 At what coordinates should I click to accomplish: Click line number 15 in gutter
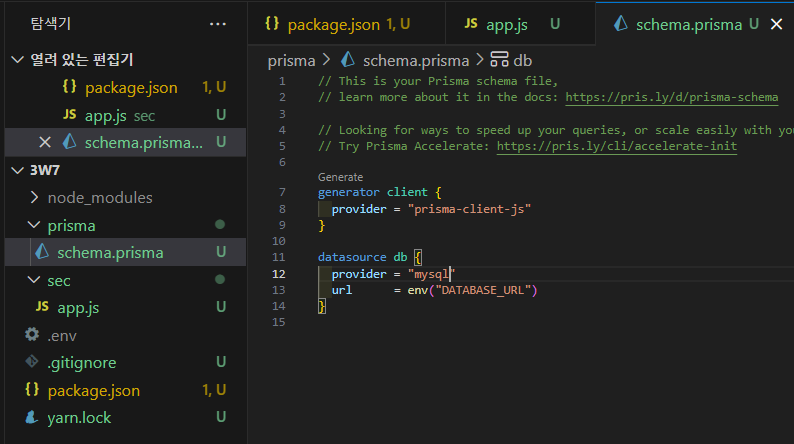click(279, 322)
